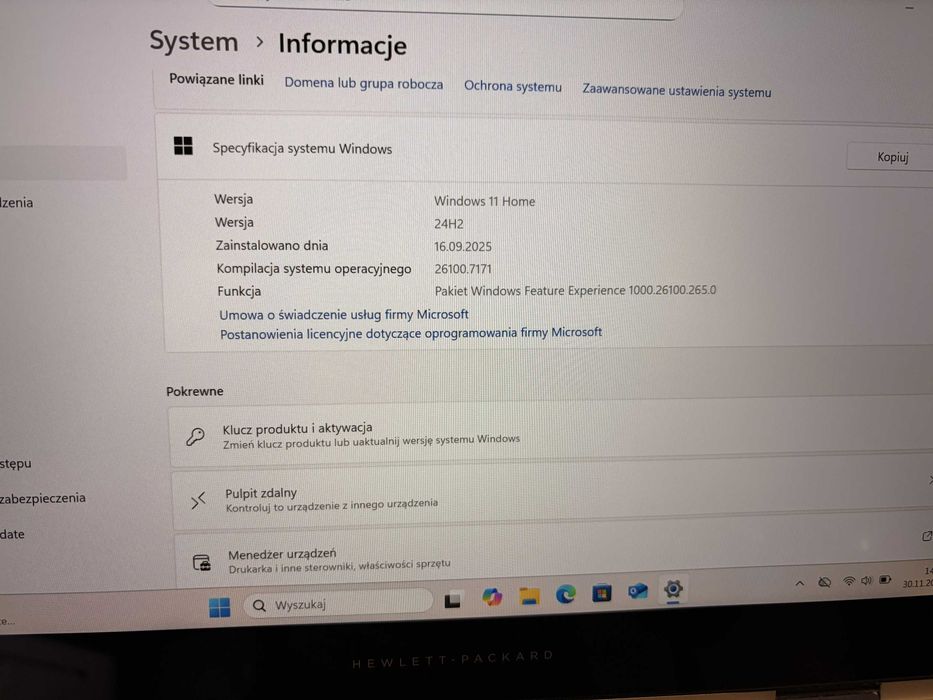Click the Informacje page heading

343,45
